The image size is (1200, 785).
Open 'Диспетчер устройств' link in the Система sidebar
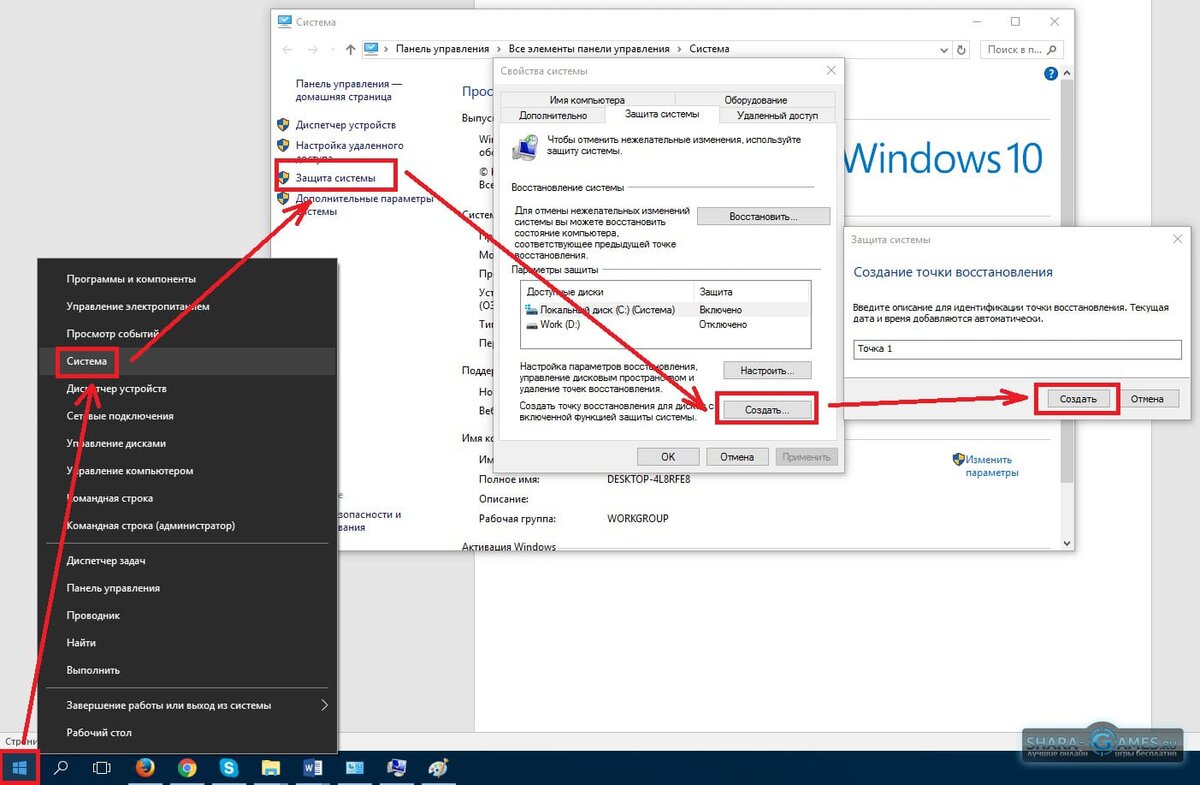pyautogui.click(x=345, y=125)
